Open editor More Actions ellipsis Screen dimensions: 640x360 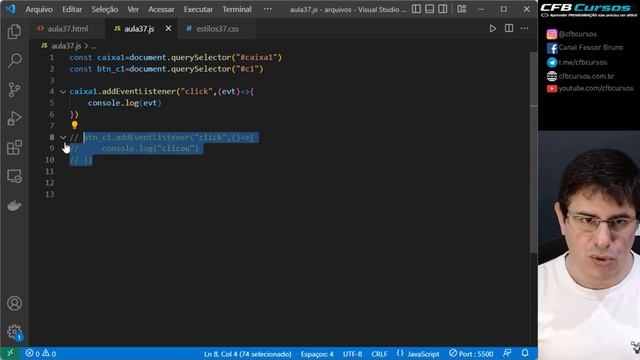click(524, 28)
